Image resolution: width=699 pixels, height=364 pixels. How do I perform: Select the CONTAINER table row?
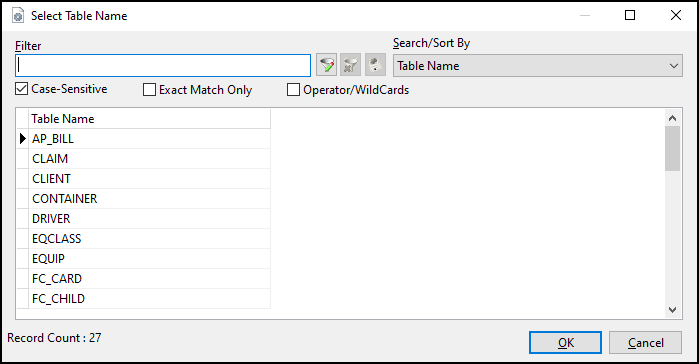click(x=149, y=199)
